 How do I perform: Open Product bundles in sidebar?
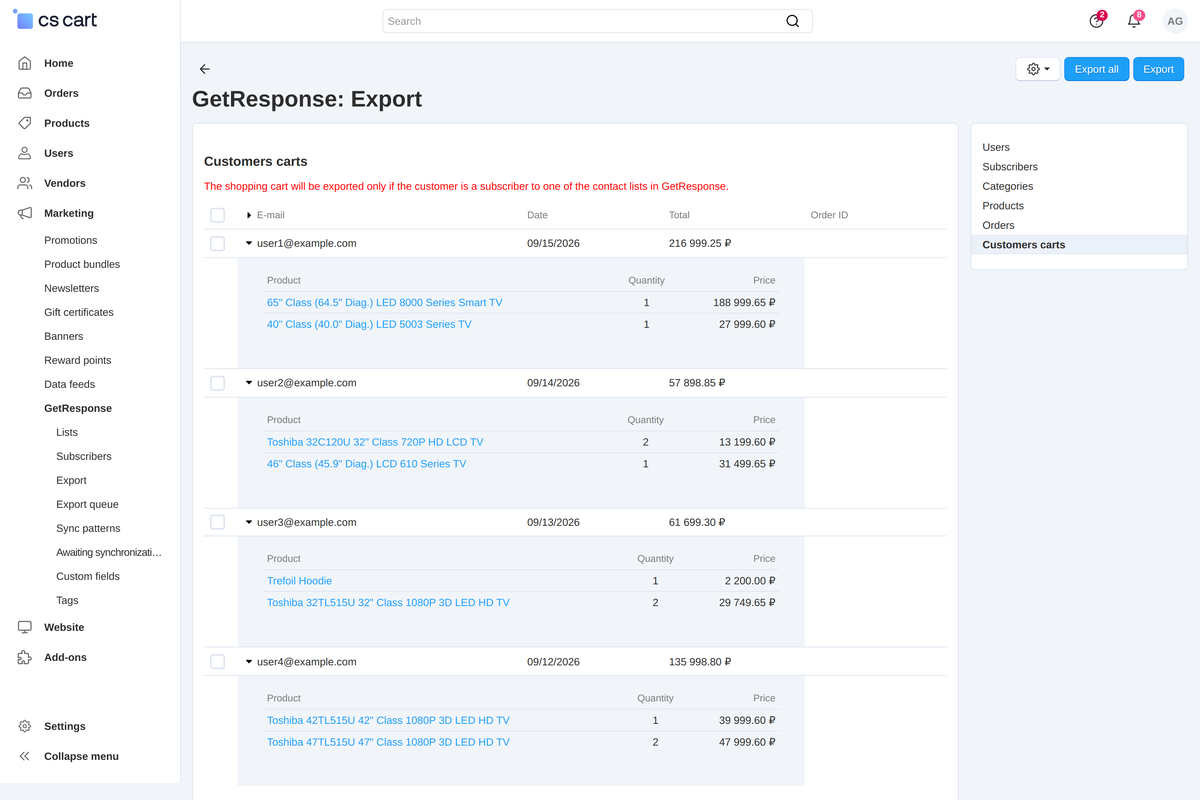pyautogui.click(x=82, y=264)
